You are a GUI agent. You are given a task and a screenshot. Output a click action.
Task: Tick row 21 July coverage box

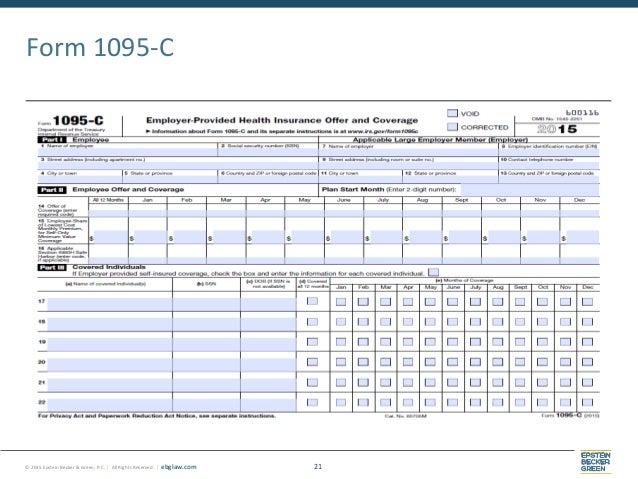pos(475,382)
